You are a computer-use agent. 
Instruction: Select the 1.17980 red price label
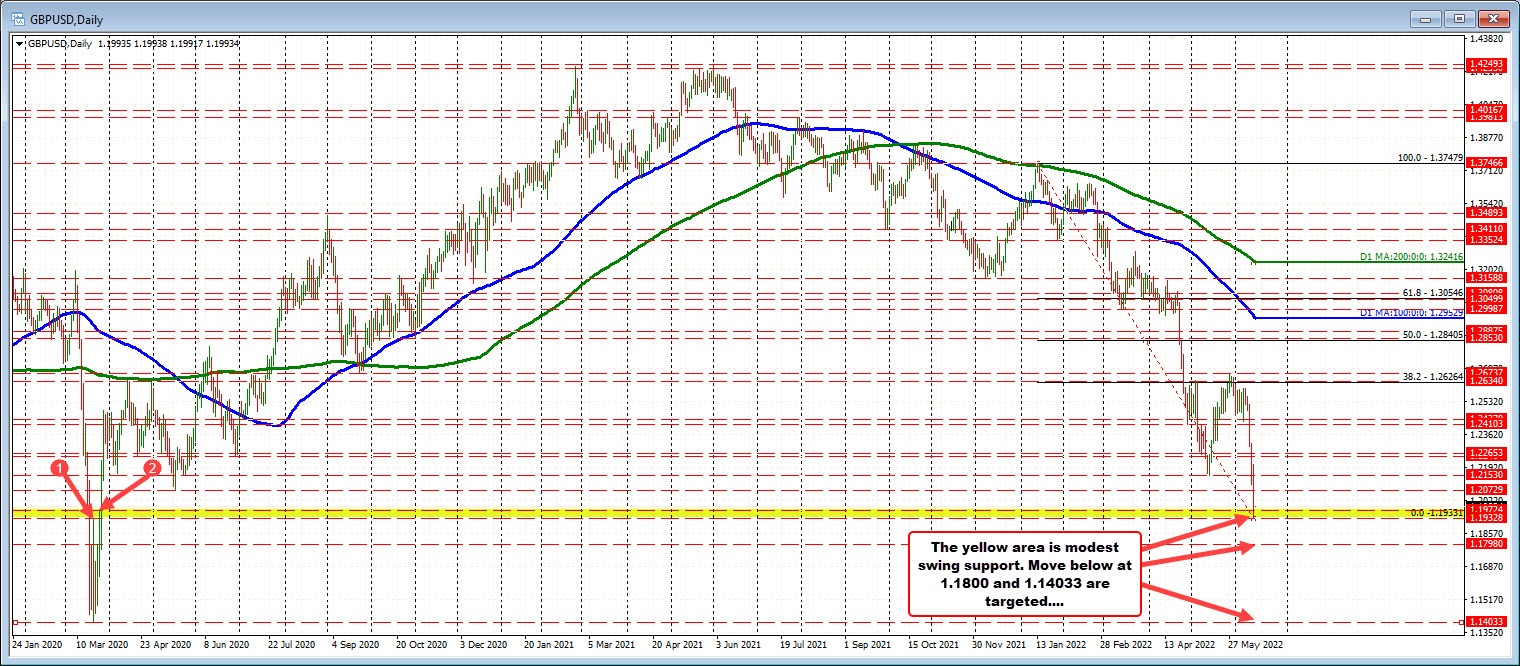(x=1485, y=544)
